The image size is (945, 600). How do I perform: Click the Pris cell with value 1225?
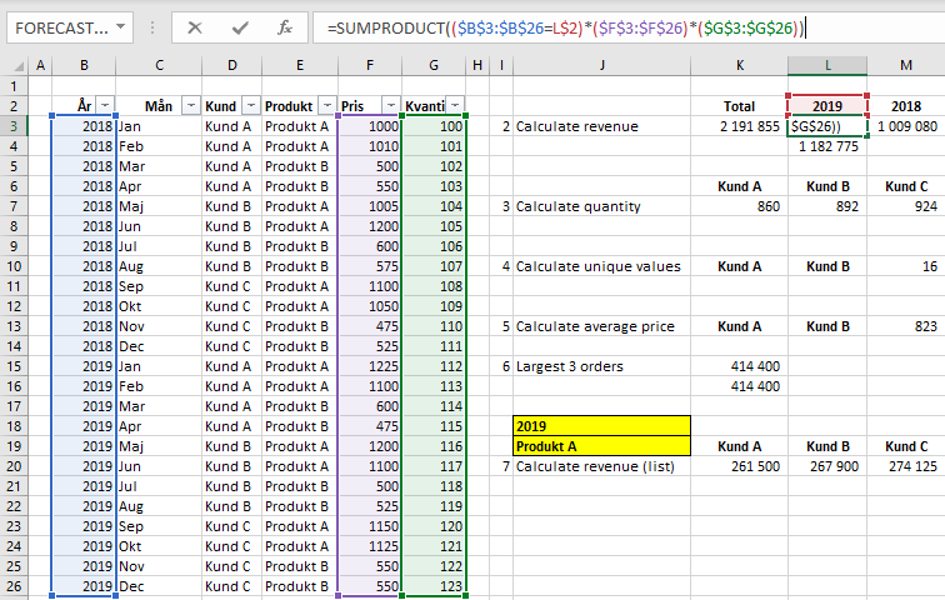(x=369, y=366)
